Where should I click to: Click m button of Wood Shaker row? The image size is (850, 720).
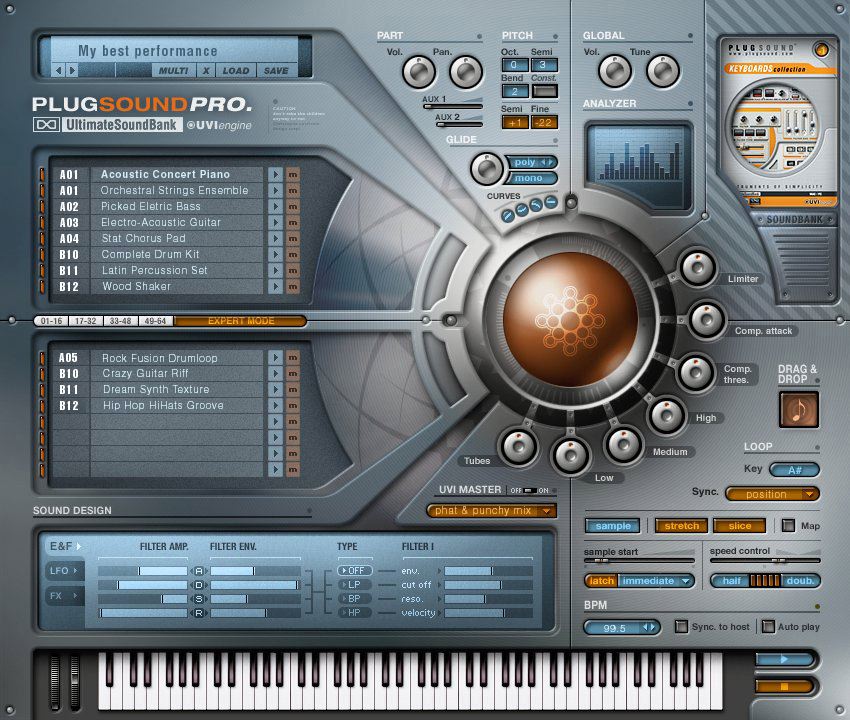(293, 286)
